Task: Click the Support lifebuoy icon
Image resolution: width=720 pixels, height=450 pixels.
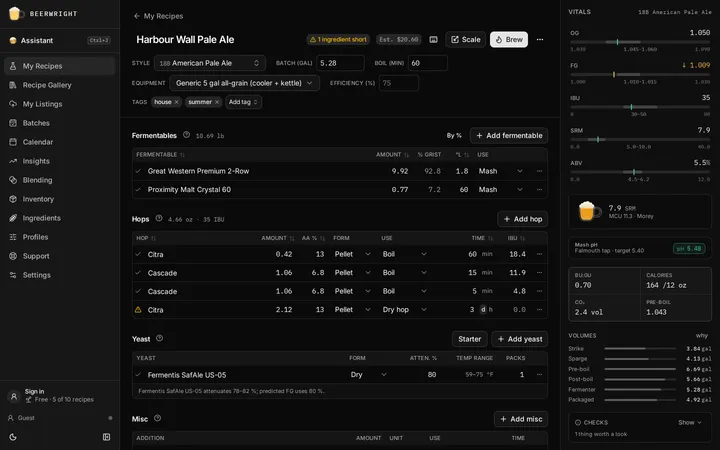Action: point(13,256)
